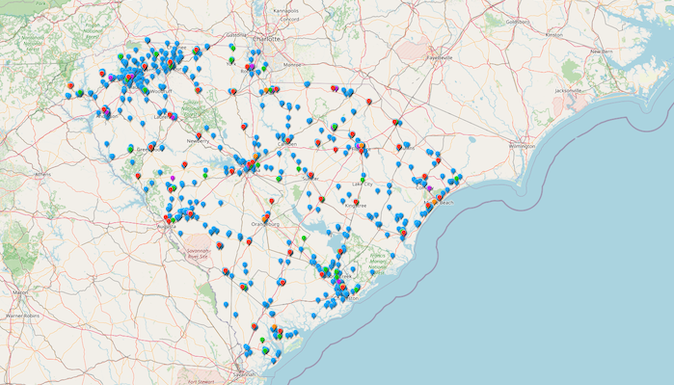Click the red marker on Camden

point(288,140)
